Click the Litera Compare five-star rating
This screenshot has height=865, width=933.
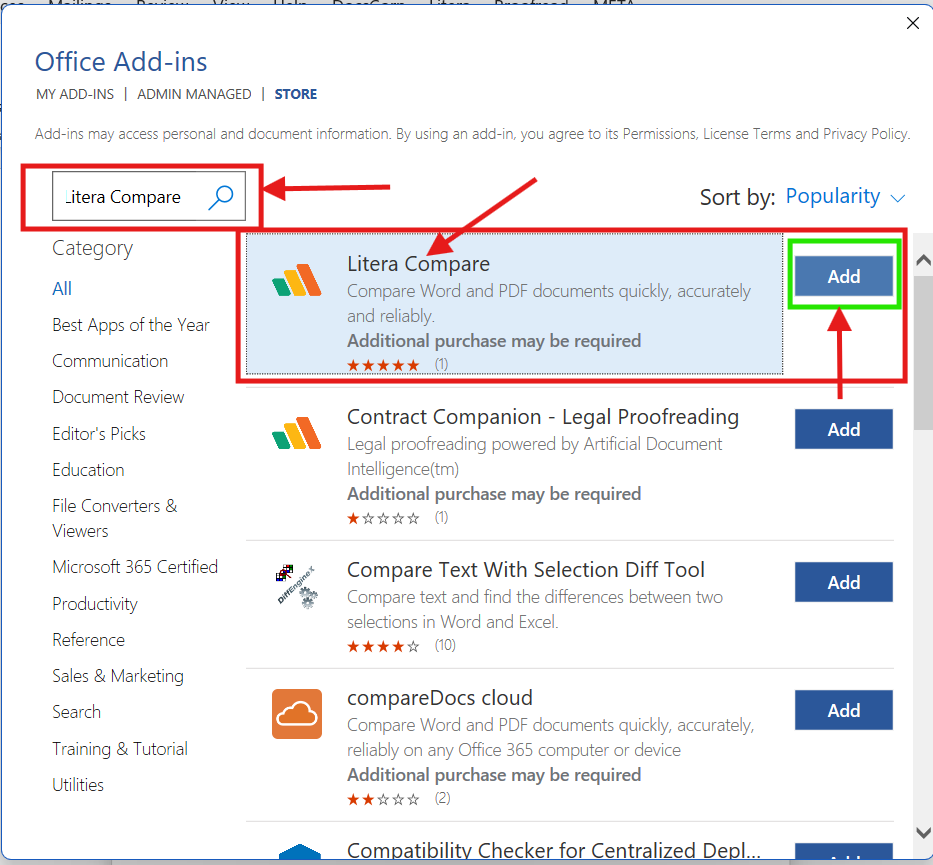pyautogui.click(x=383, y=364)
